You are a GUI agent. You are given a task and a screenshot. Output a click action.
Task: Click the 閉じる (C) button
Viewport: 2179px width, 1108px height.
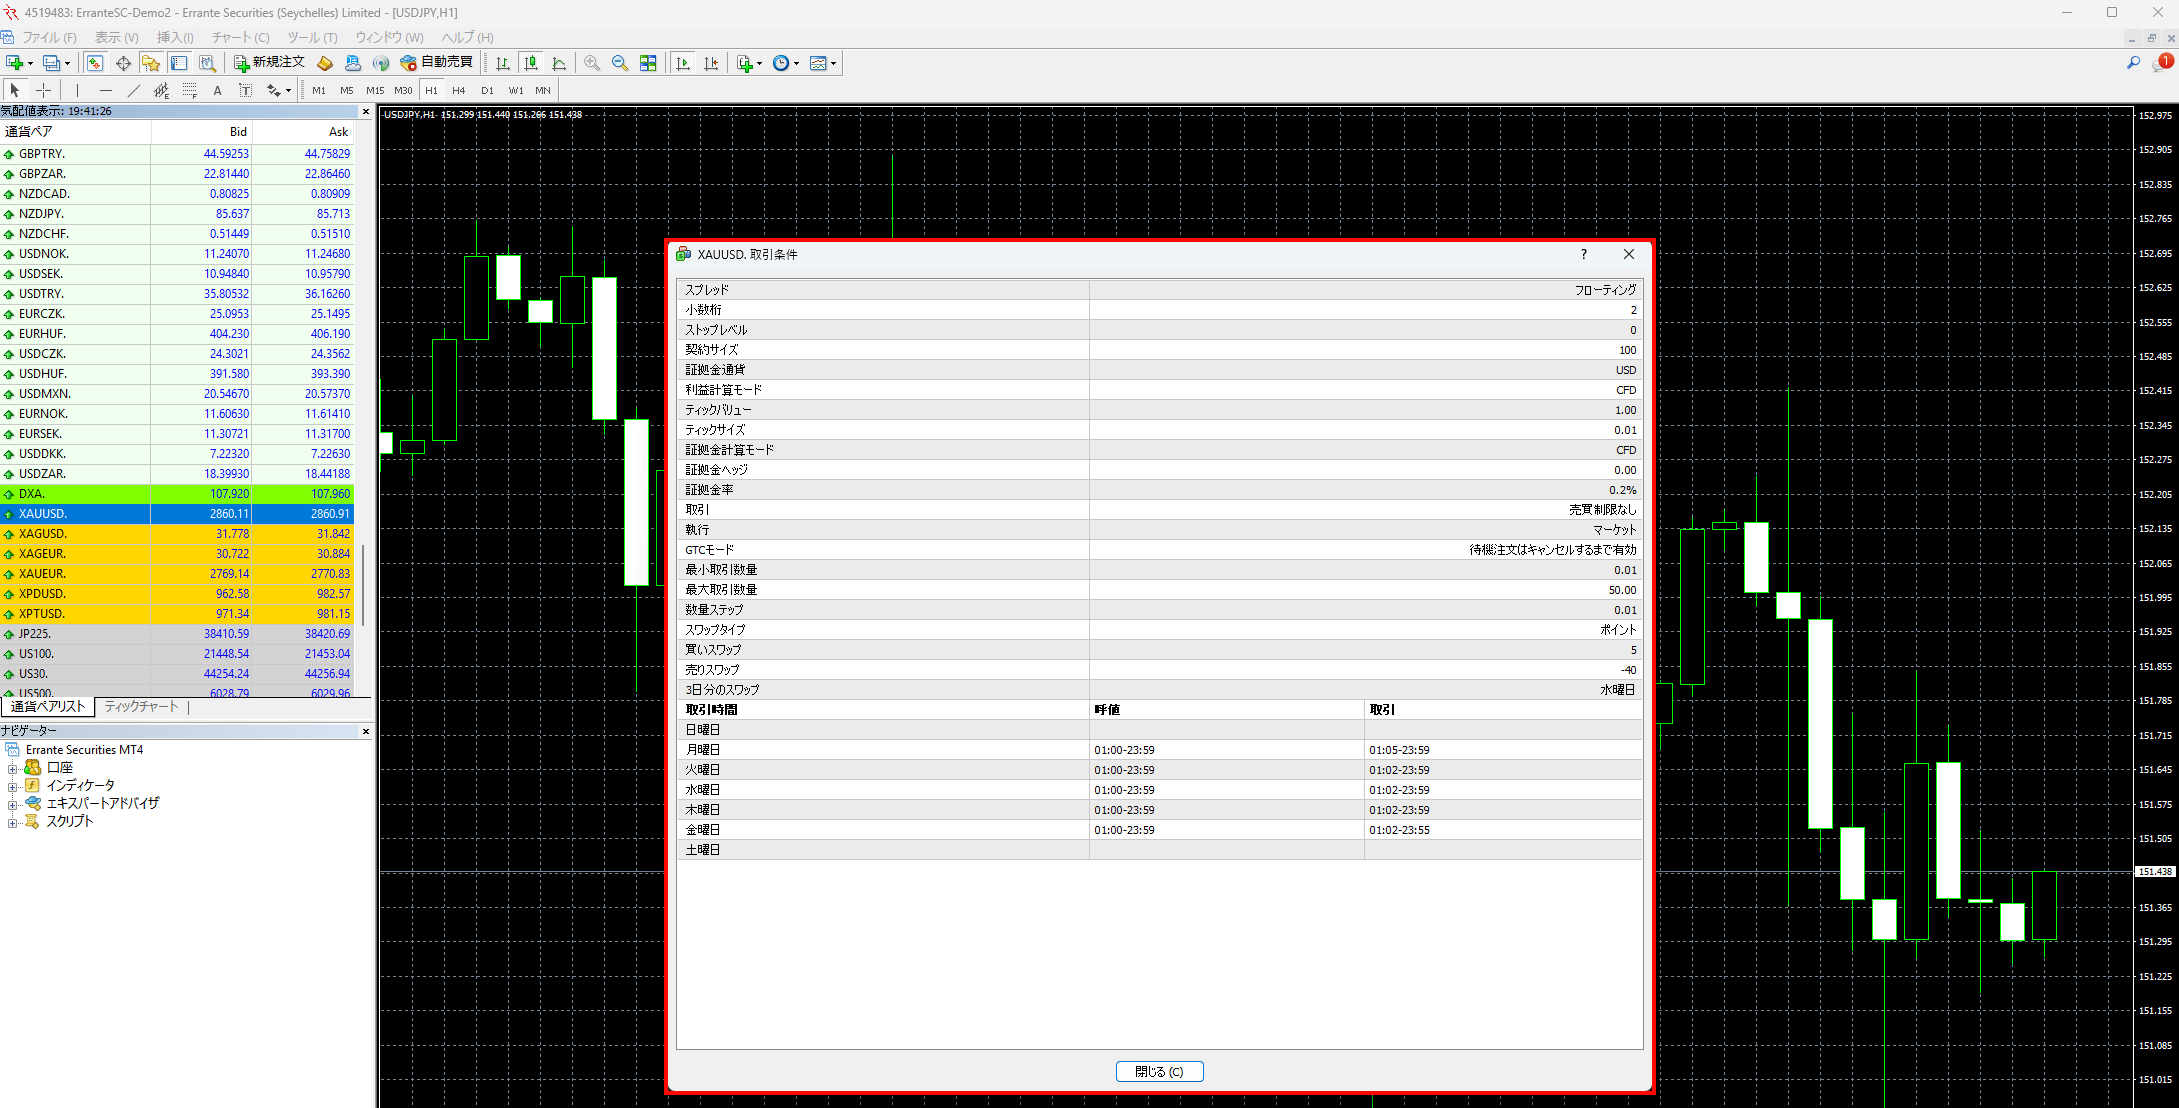(x=1159, y=1071)
